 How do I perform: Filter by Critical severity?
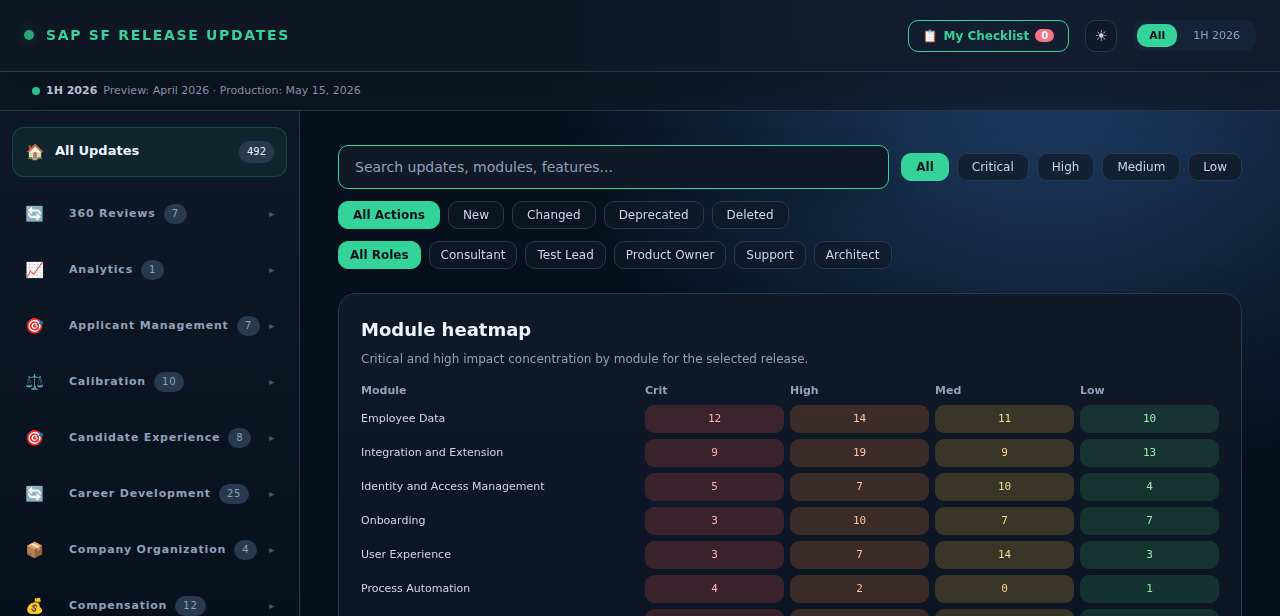[x=993, y=167]
